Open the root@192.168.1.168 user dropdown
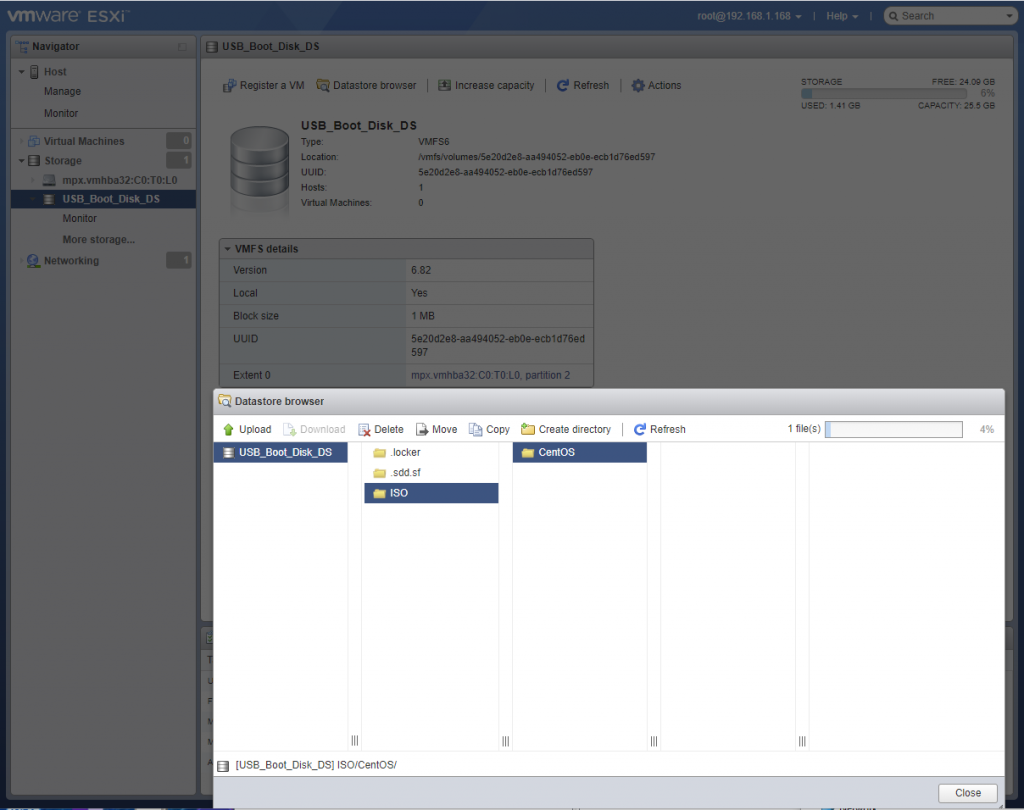The image size is (1024, 810). pos(749,16)
